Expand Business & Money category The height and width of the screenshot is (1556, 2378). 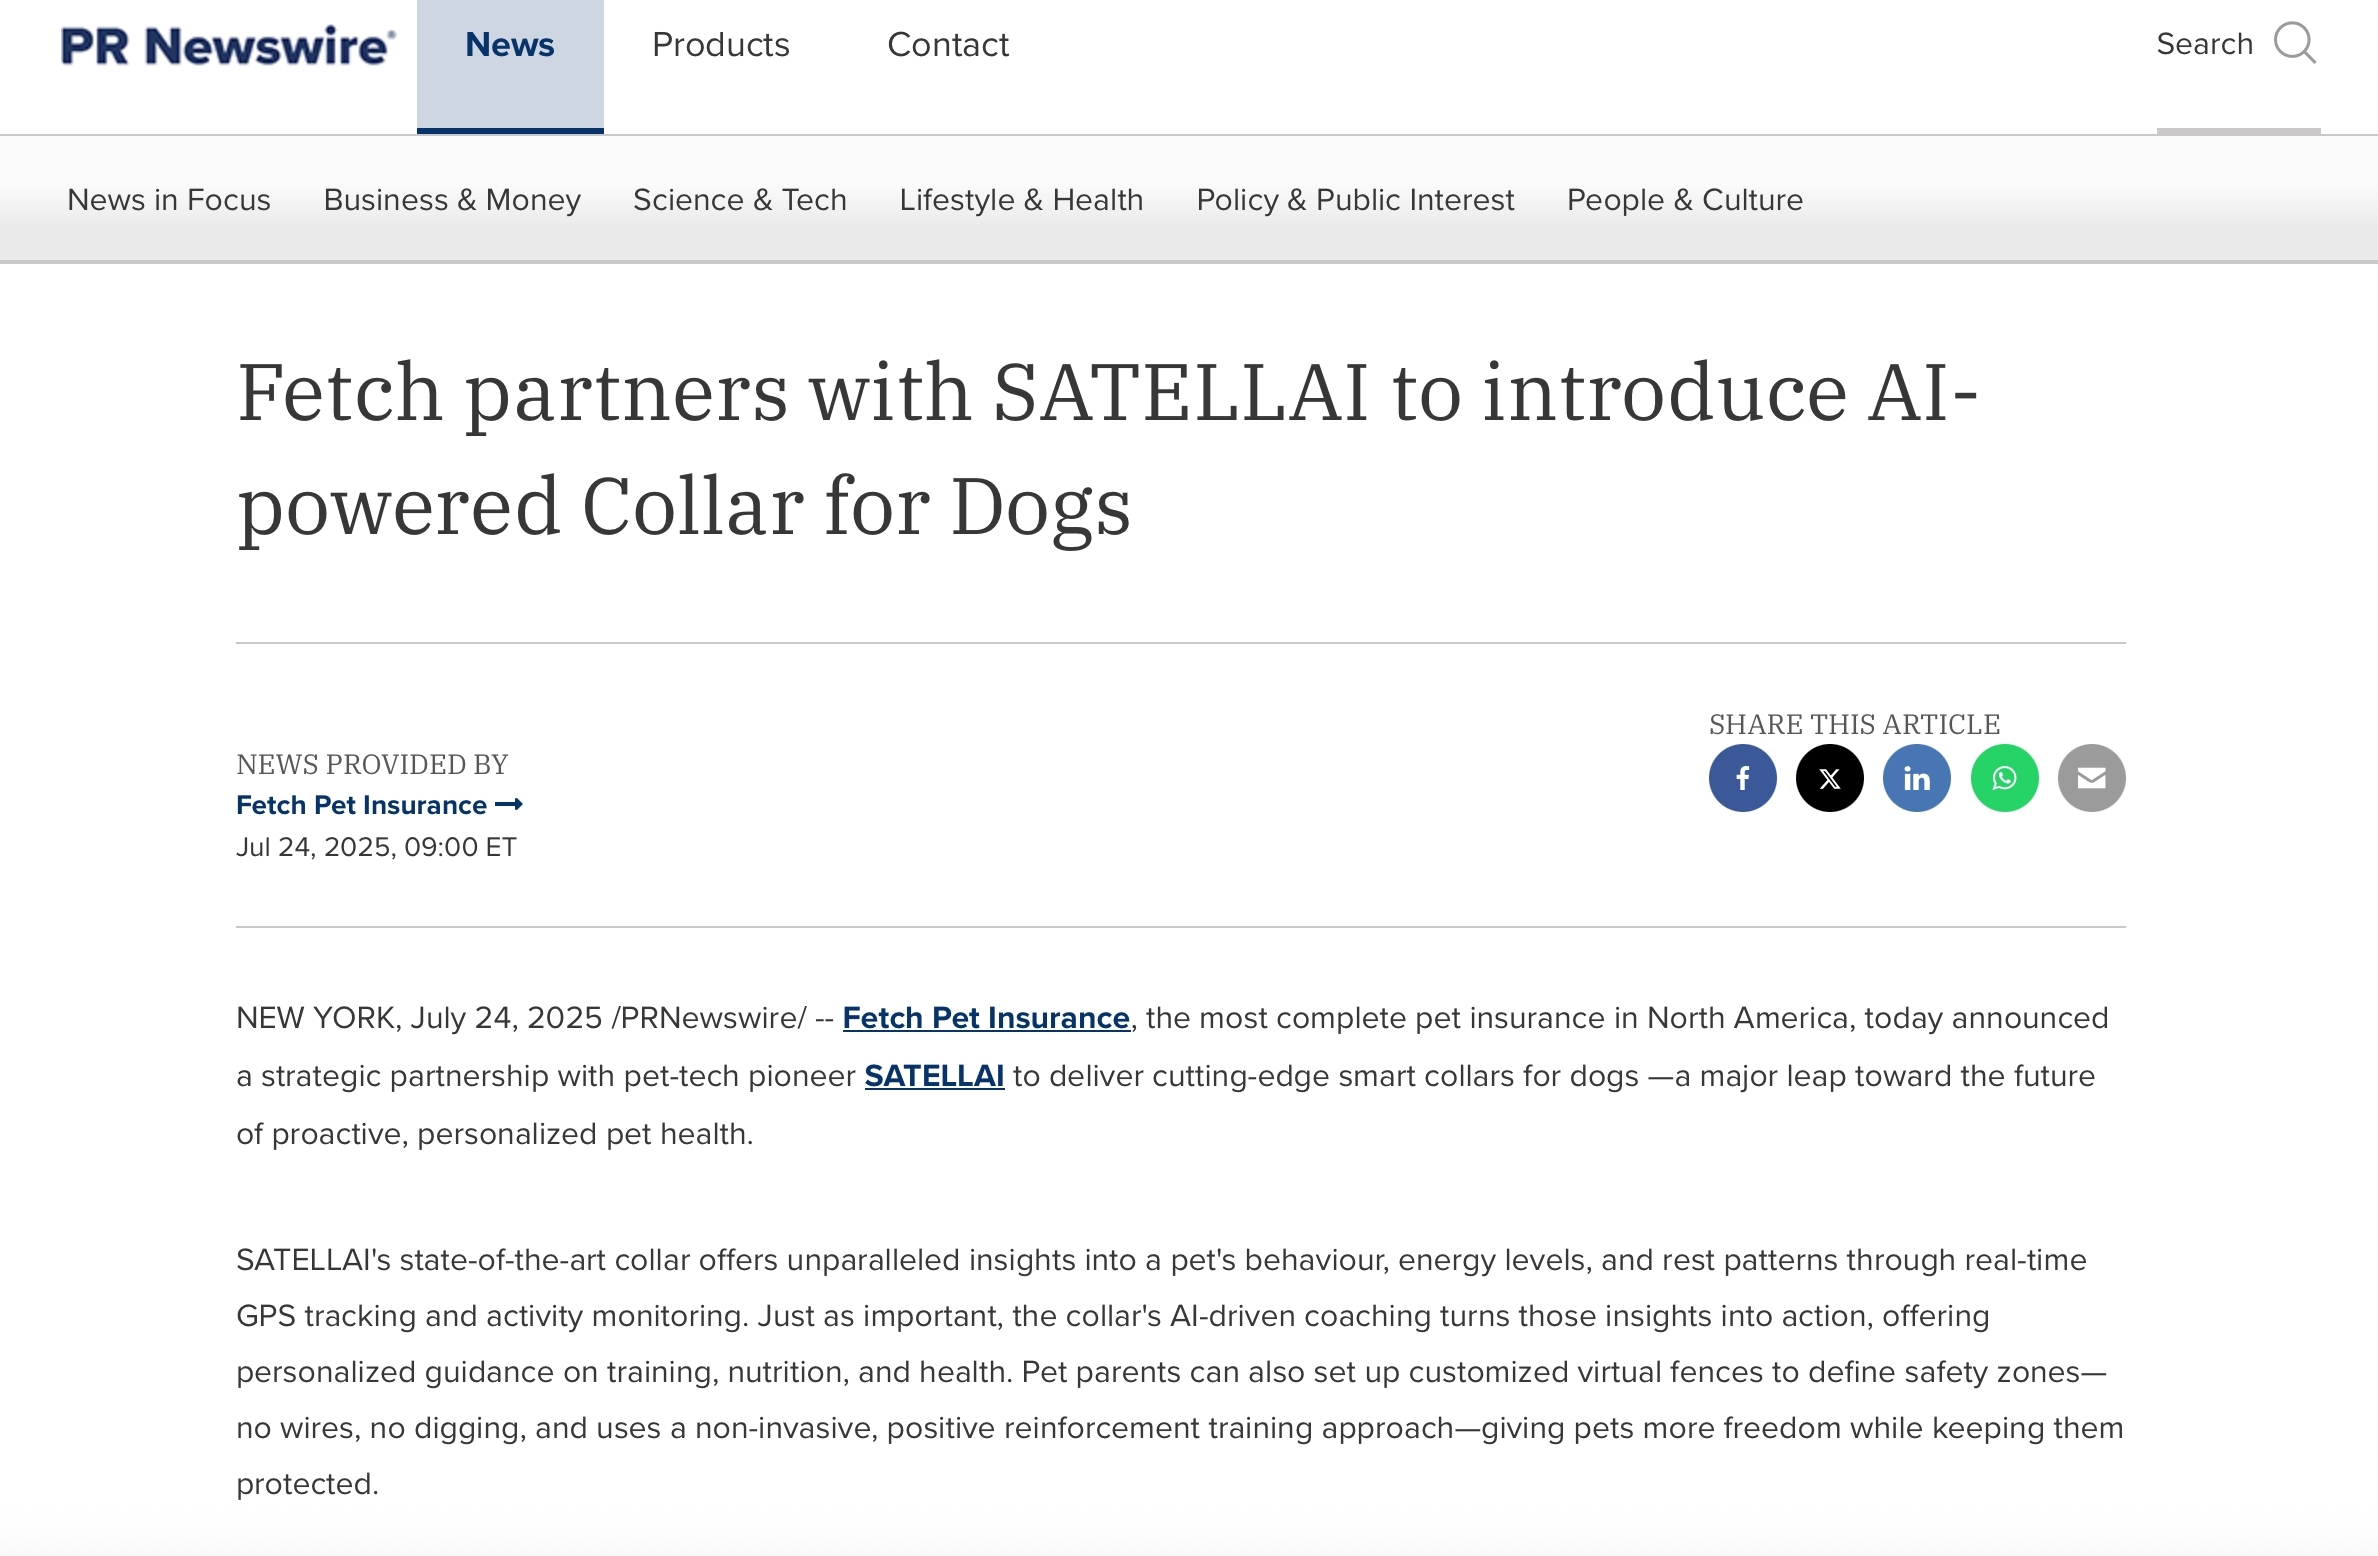452,200
